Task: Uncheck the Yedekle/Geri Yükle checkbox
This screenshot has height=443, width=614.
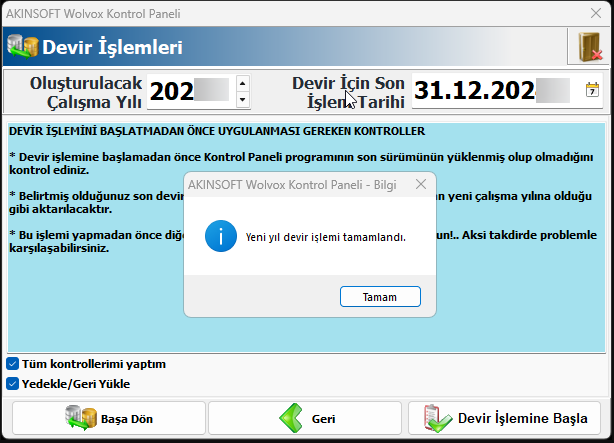Action: [13, 383]
